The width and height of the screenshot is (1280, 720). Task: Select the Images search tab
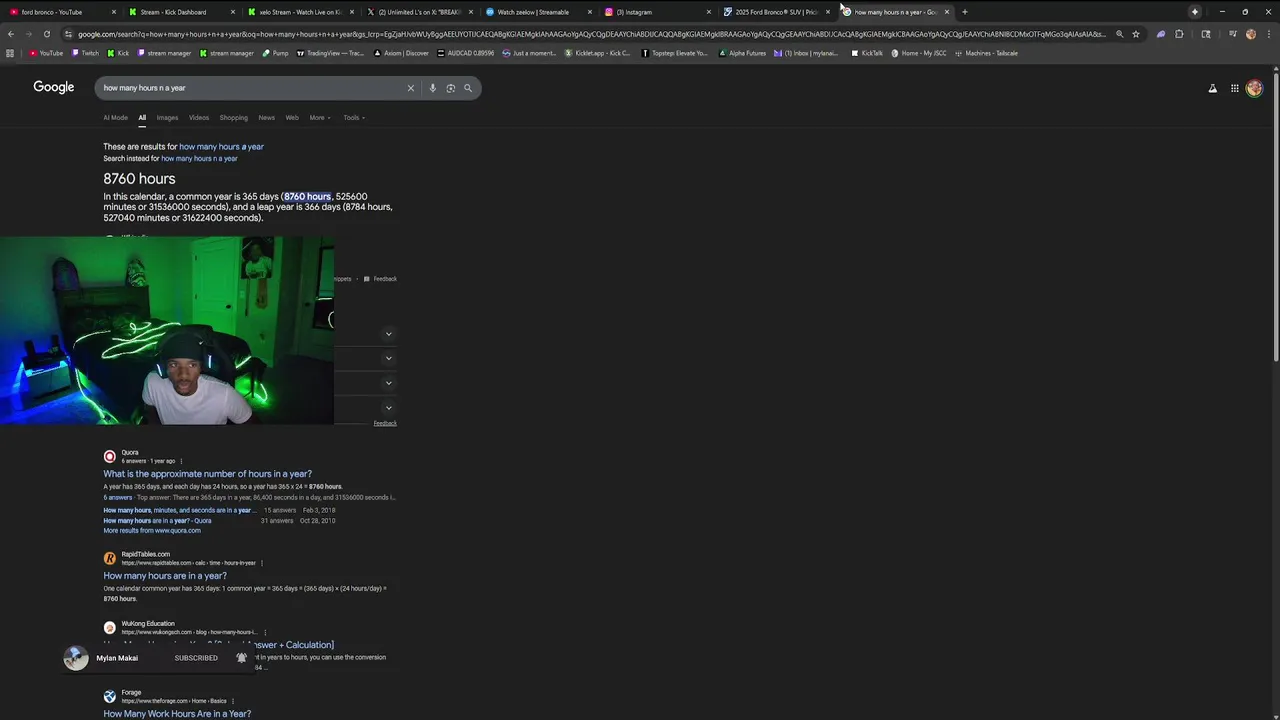coord(167,118)
